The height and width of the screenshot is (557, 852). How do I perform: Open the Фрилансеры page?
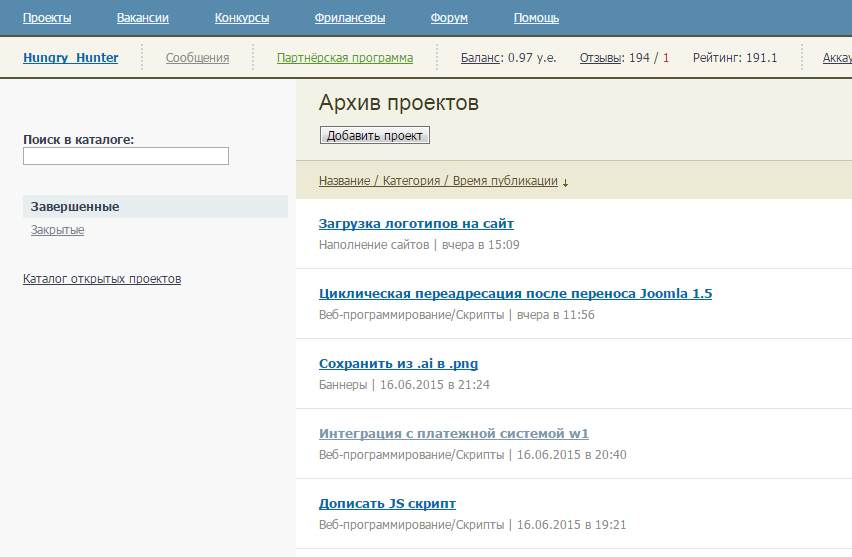[350, 18]
